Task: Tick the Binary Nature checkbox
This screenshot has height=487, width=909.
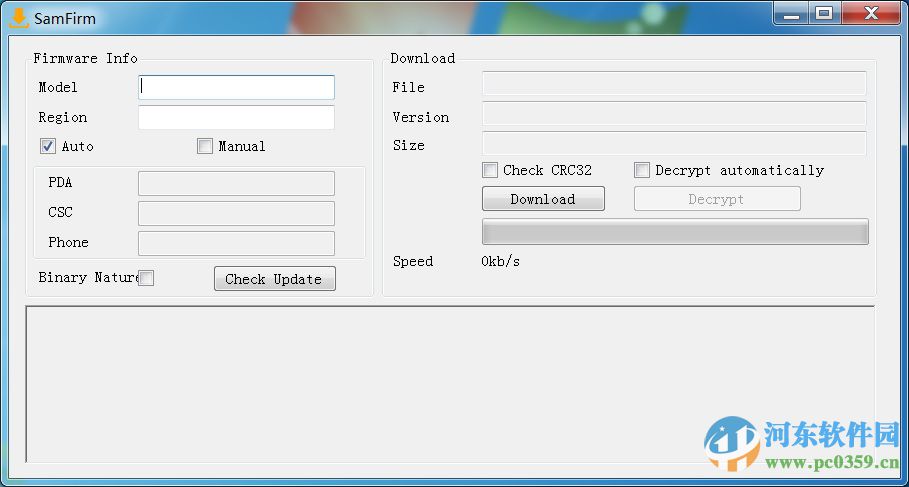Action: pyautogui.click(x=146, y=278)
